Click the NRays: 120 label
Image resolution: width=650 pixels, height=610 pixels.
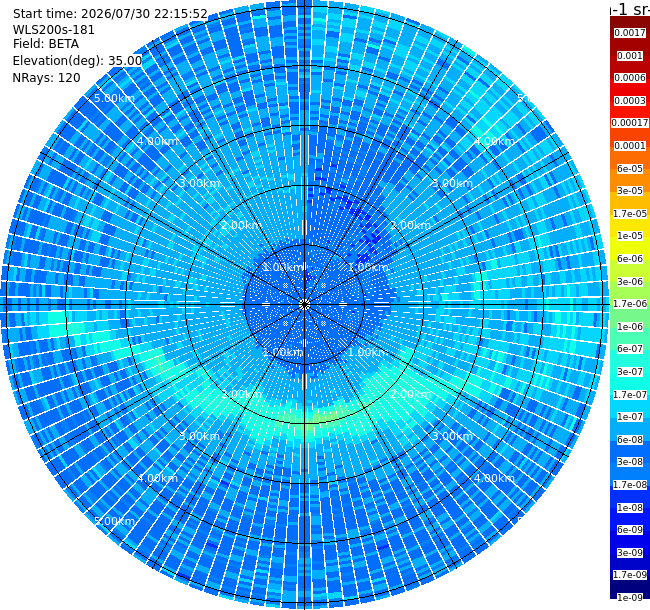click(x=46, y=78)
